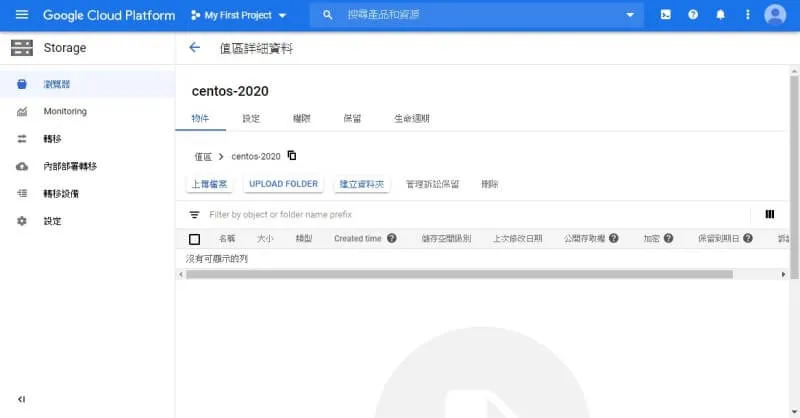Open the My First Project selector
This screenshot has height=418, width=800.
coord(238,15)
